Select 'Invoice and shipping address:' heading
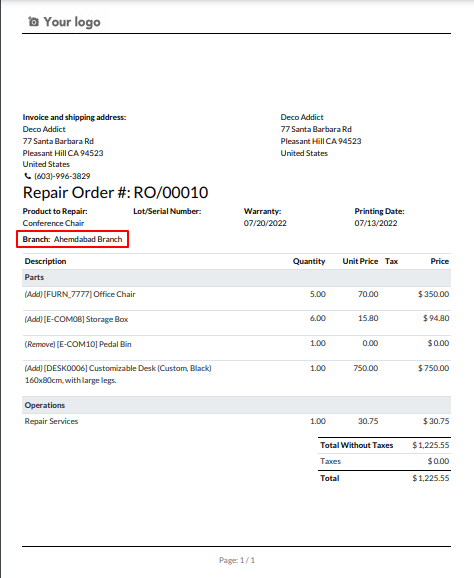This screenshot has width=474, height=578. (74, 117)
